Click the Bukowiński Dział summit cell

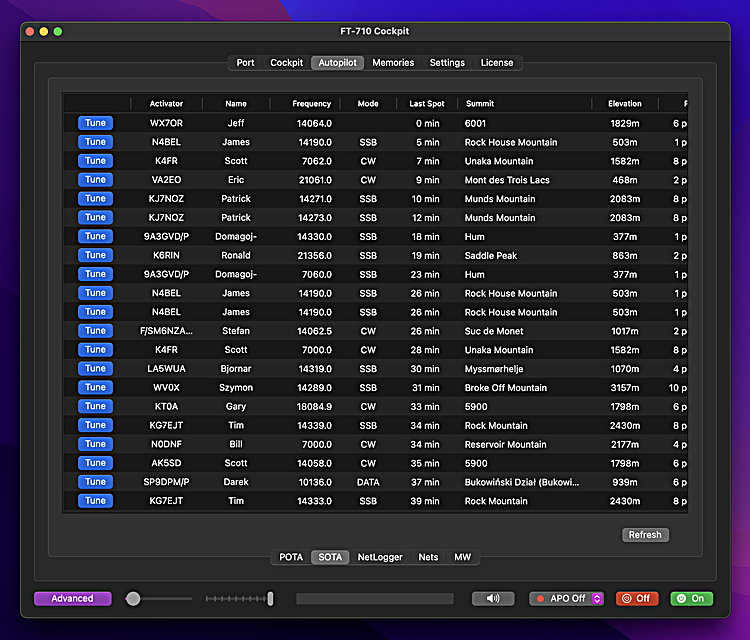pyautogui.click(x=522, y=483)
